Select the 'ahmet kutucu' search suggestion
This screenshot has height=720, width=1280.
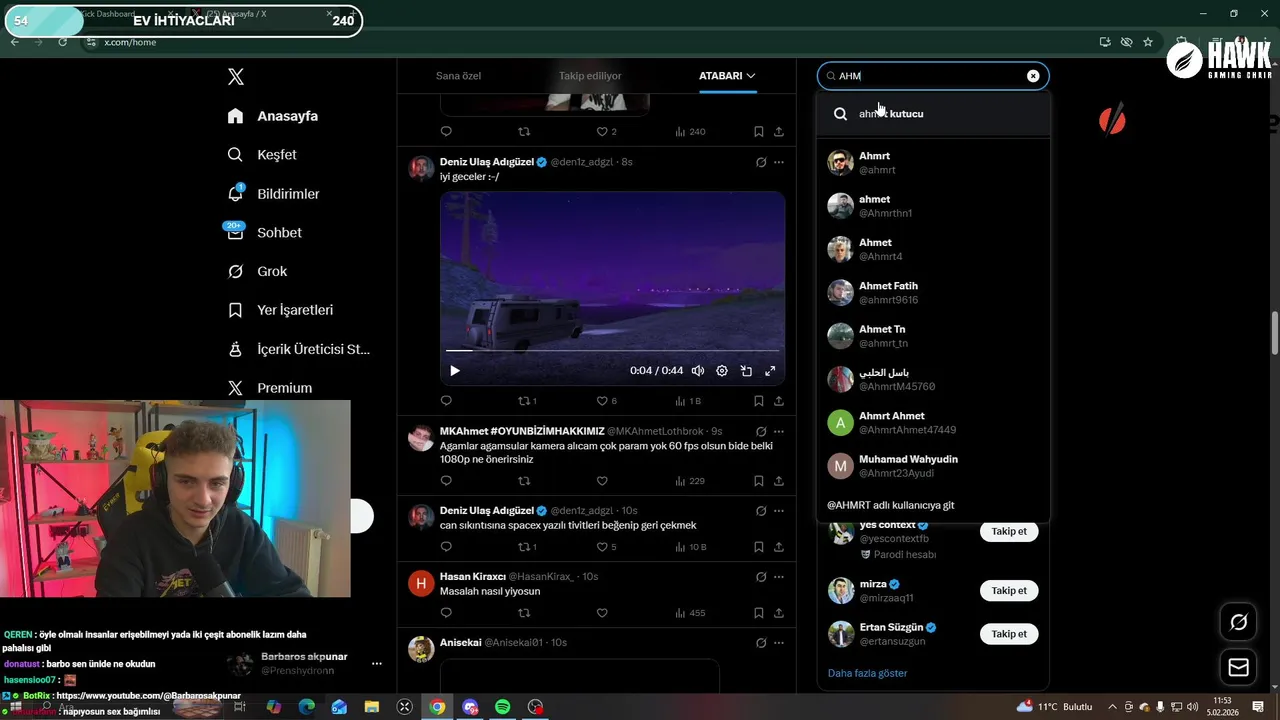click(x=933, y=114)
